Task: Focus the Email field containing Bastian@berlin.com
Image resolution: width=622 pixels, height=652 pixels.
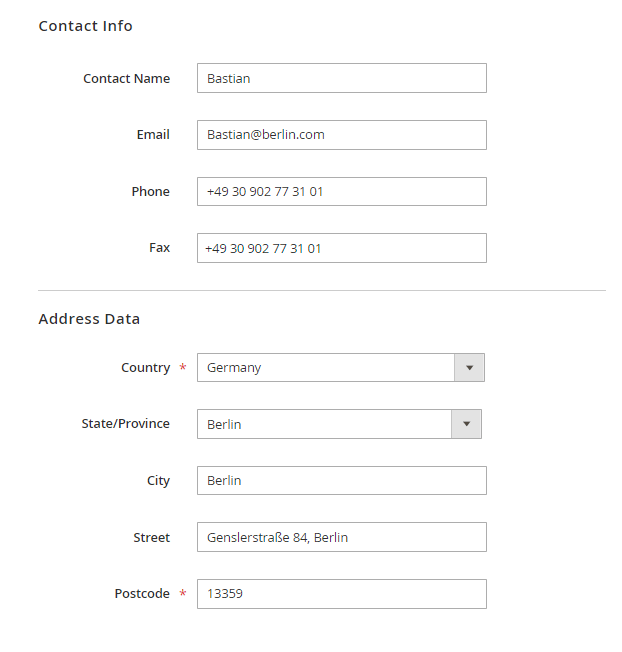Action: coord(341,135)
